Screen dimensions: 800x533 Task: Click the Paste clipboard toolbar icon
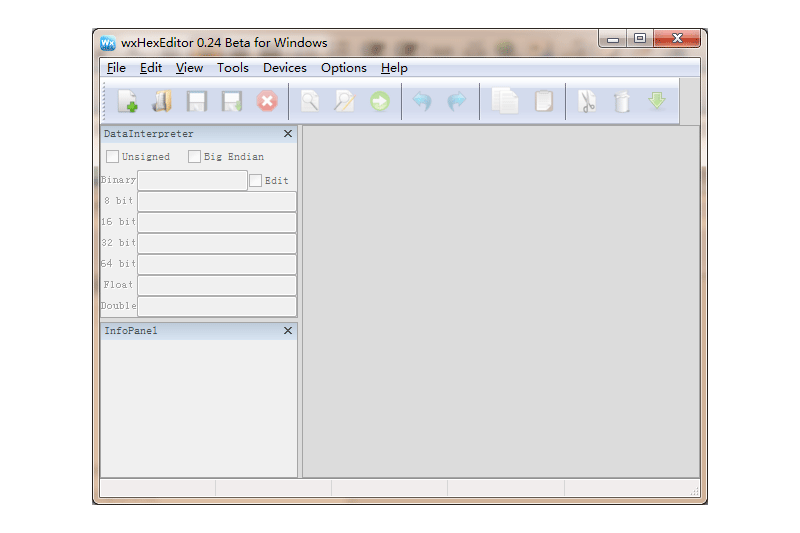[544, 101]
